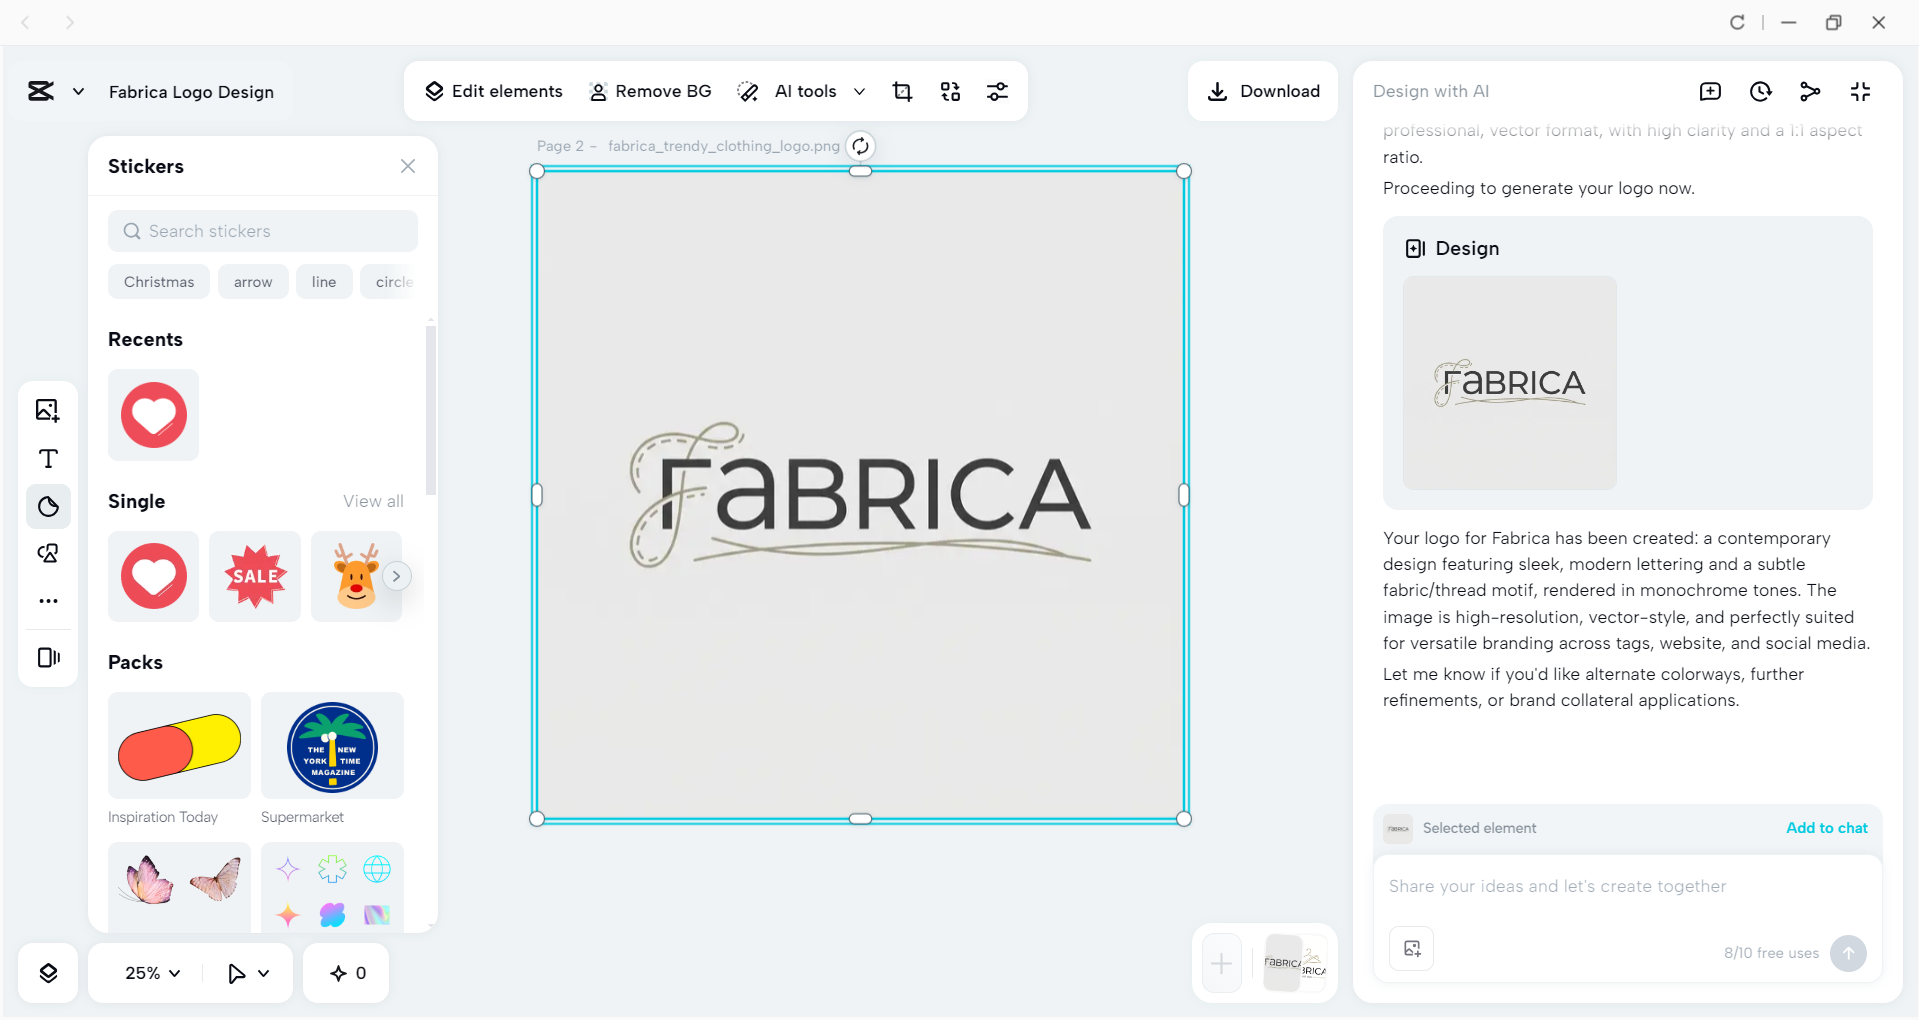Select the Christmas sticker filter chip
Screen dimensions: 1919x1020
click(158, 281)
